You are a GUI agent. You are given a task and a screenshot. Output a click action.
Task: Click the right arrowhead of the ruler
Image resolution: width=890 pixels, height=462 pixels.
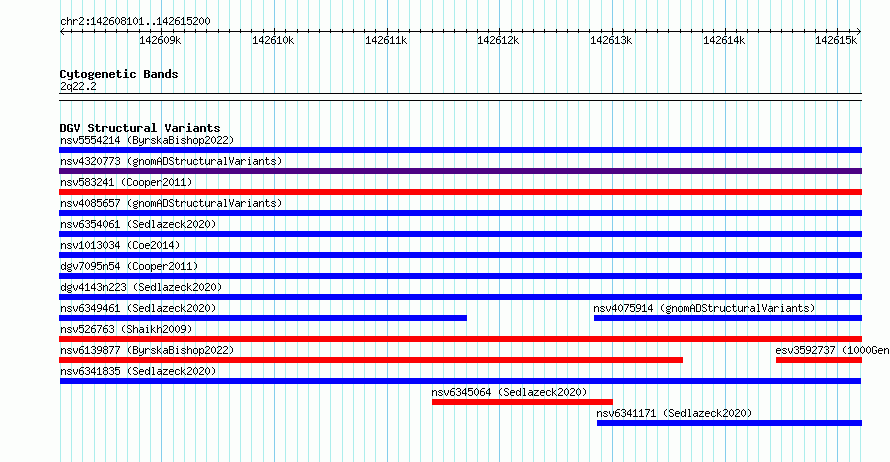(859, 31)
